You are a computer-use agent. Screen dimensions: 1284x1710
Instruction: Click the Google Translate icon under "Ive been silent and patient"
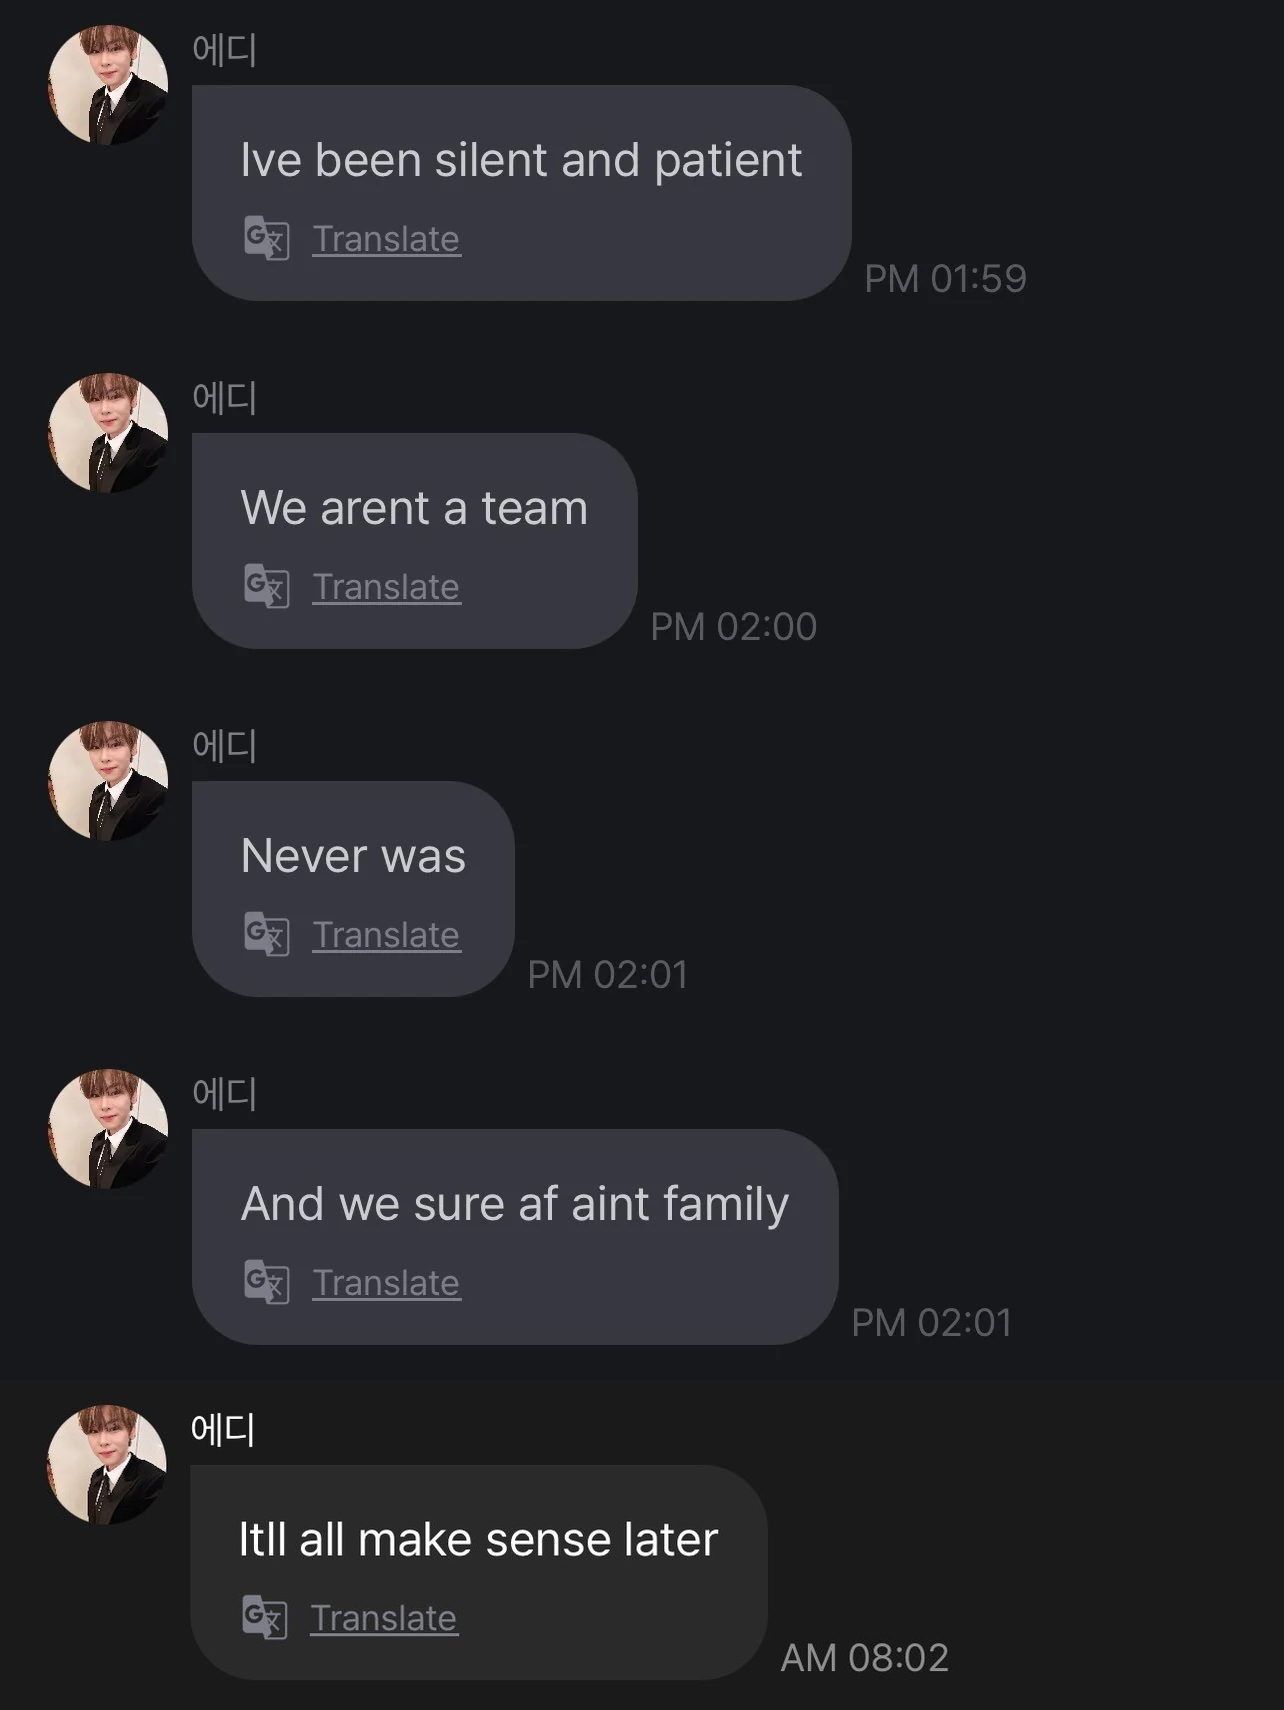tap(266, 239)
